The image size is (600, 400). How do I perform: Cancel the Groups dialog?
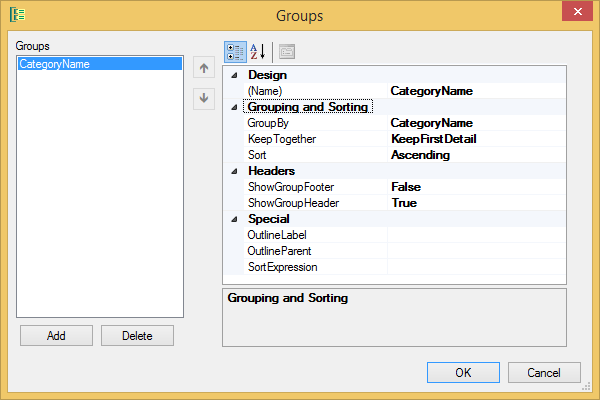(x=544, y=372)
